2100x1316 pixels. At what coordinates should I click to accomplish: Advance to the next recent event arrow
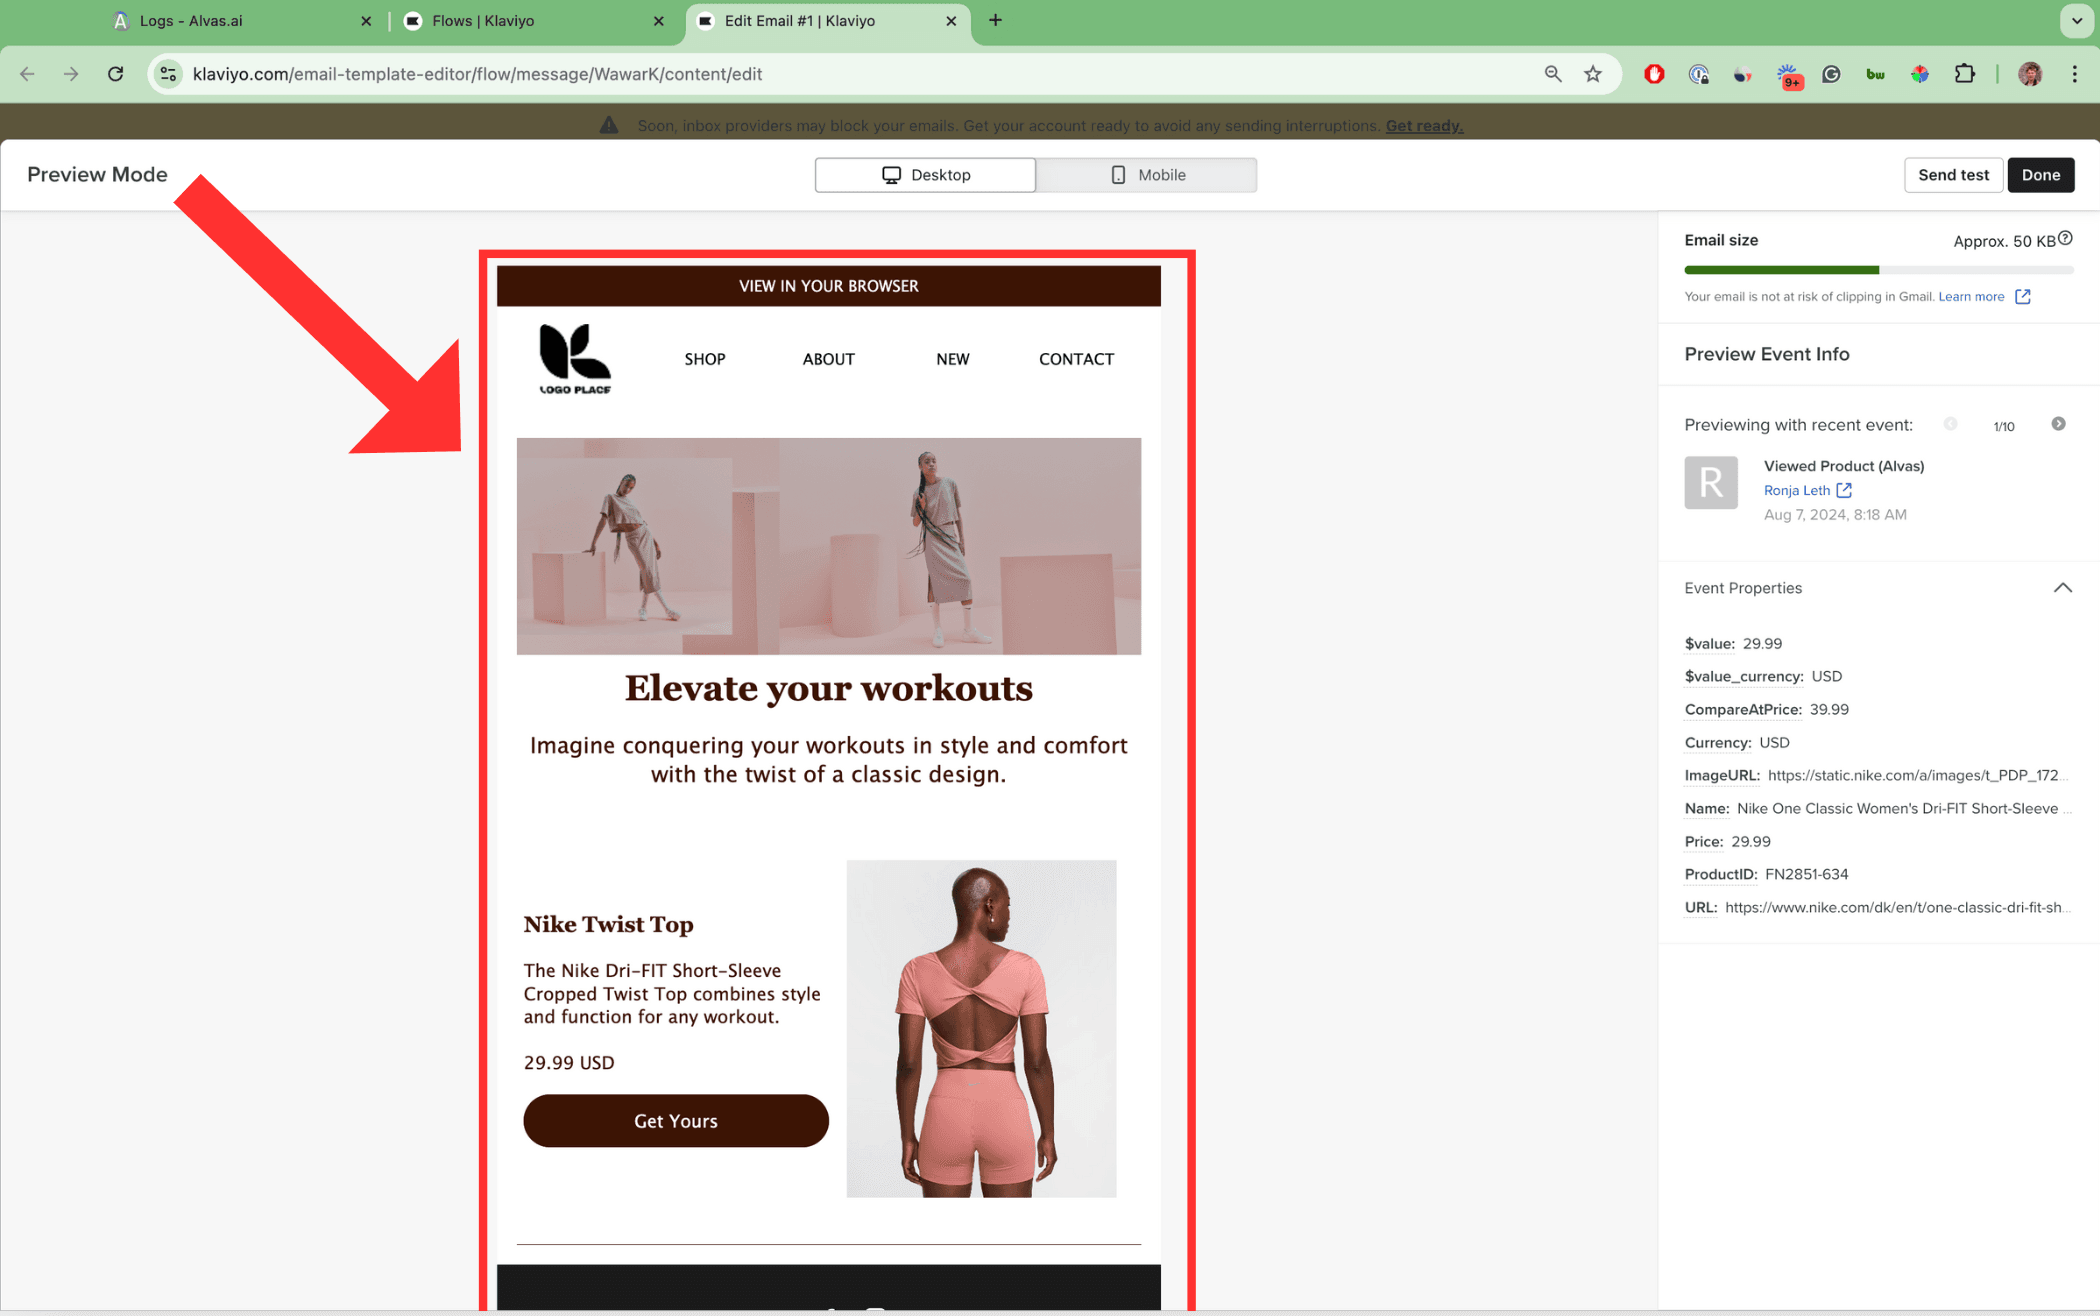point(2058,424)
